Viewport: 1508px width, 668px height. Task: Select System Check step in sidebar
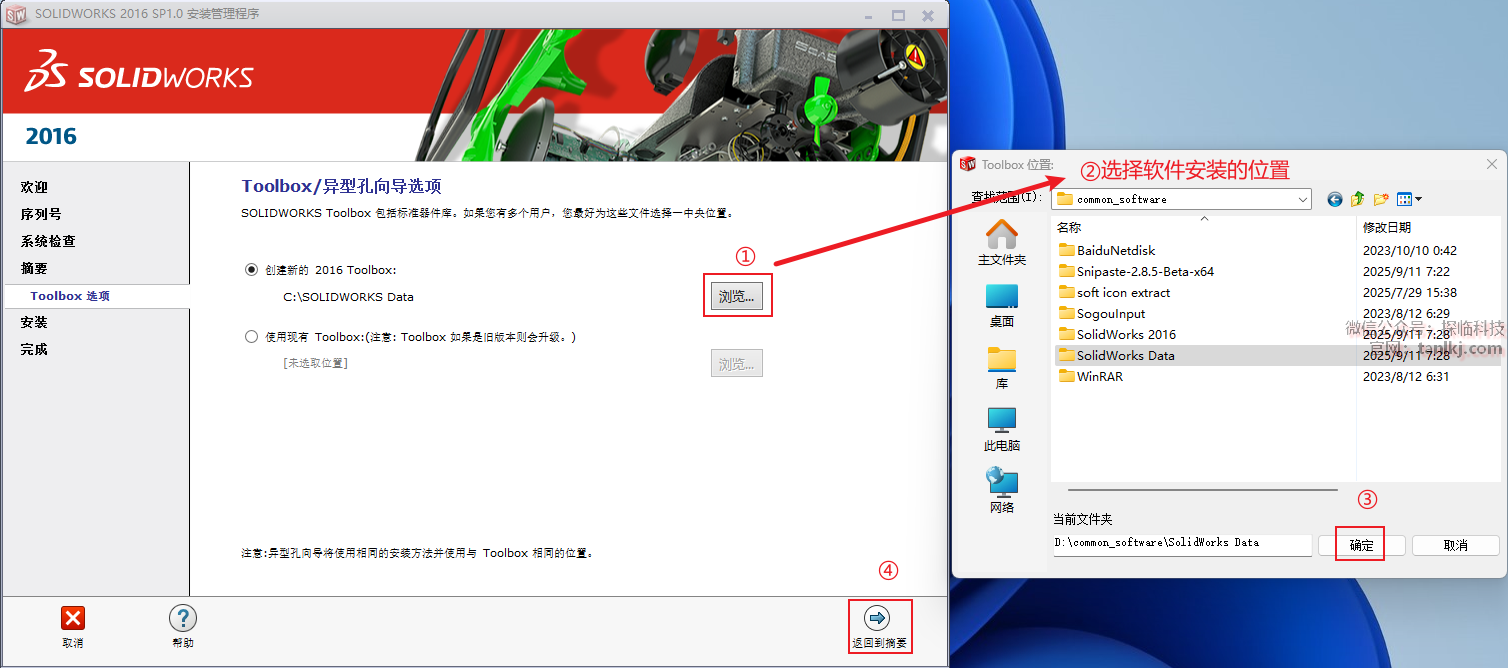pyautogui.click(x=48, y=241)
